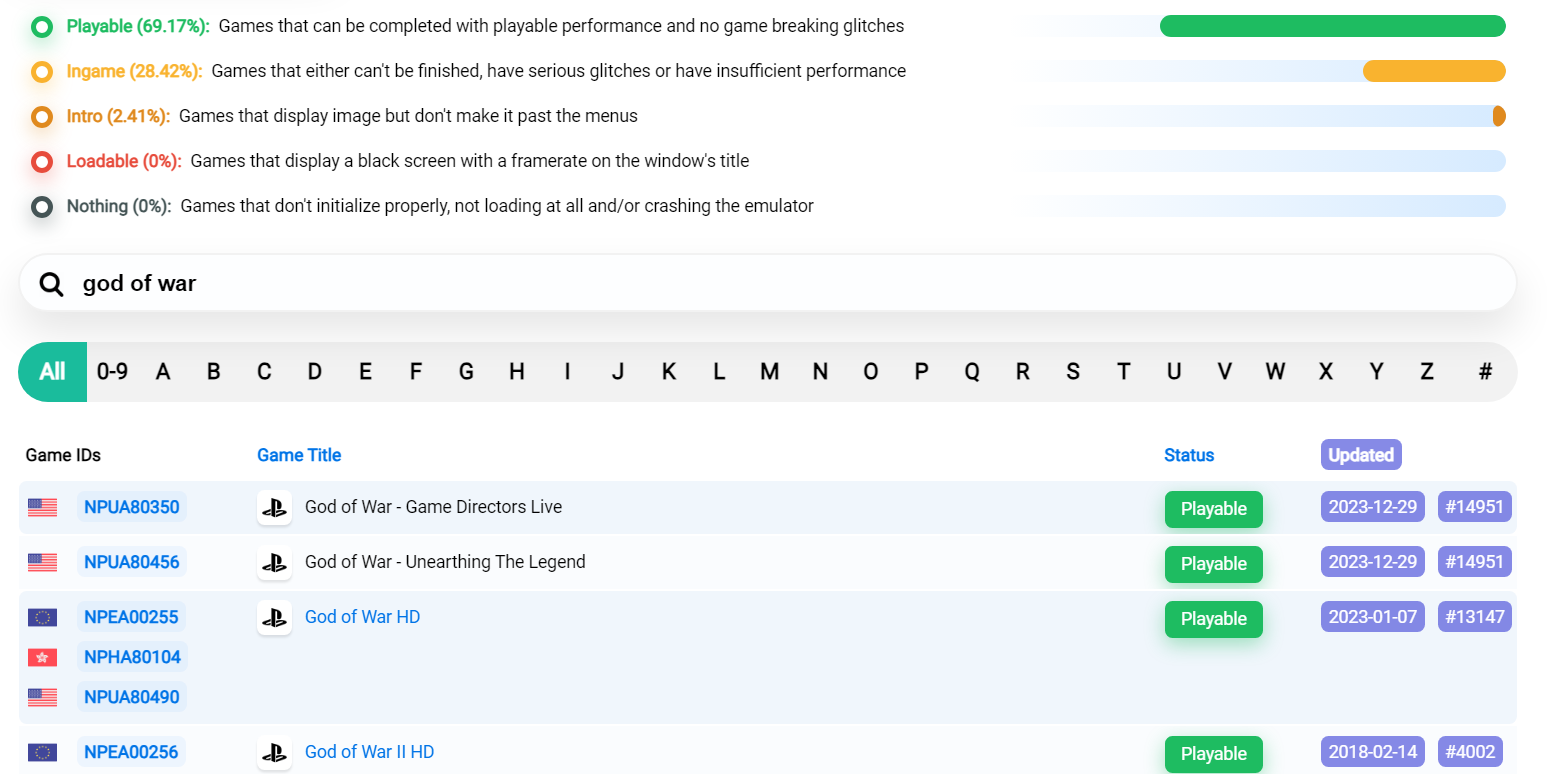Click the Ingame (28.42%) label
The image size is (1547, 774).
(x=135, y=71)
